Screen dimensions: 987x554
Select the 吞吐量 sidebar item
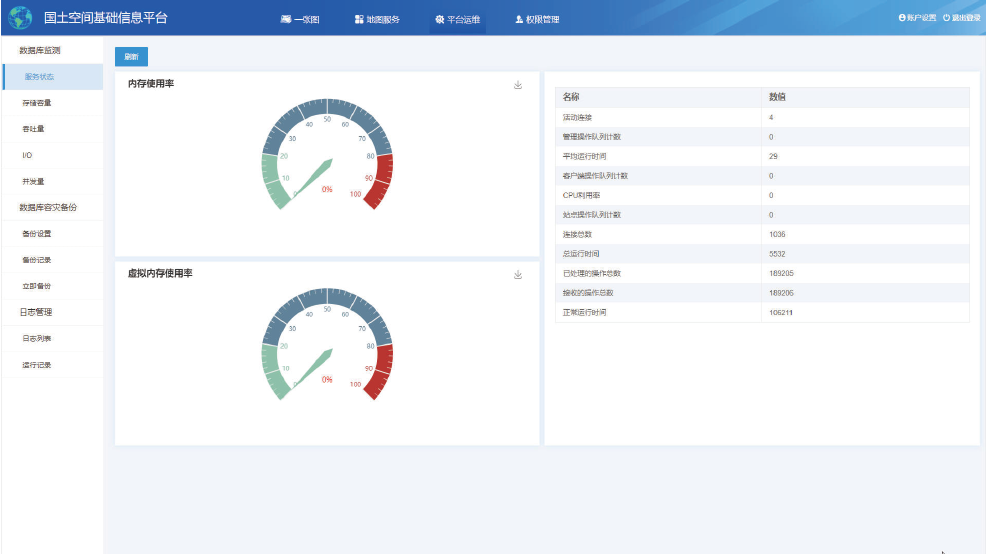pos(33,129)
